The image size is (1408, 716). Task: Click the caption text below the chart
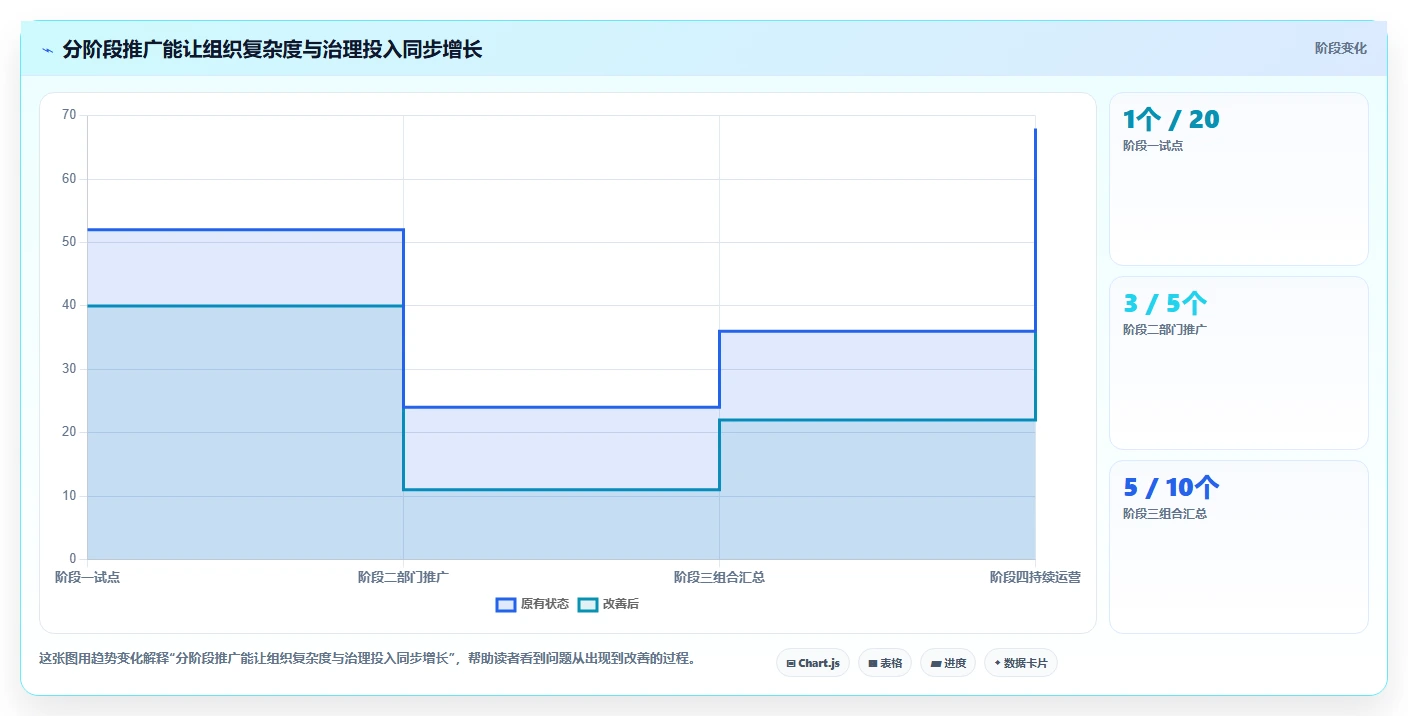pyautogui.click(x=367, y=659)
